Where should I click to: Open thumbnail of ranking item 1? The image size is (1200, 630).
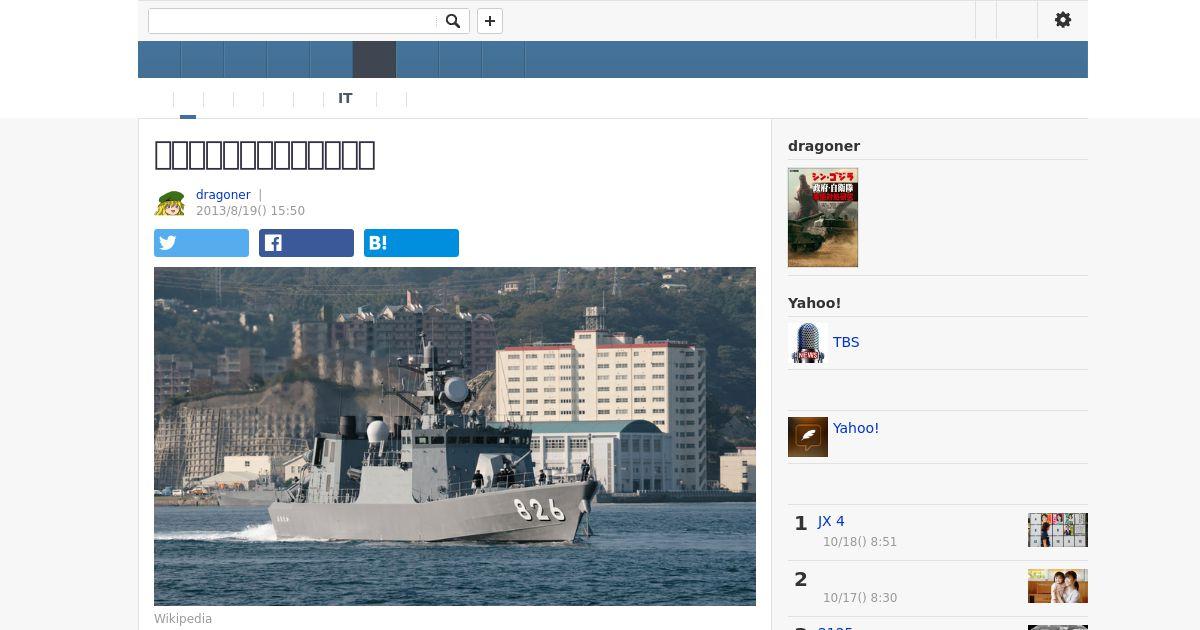(1058, 530)
